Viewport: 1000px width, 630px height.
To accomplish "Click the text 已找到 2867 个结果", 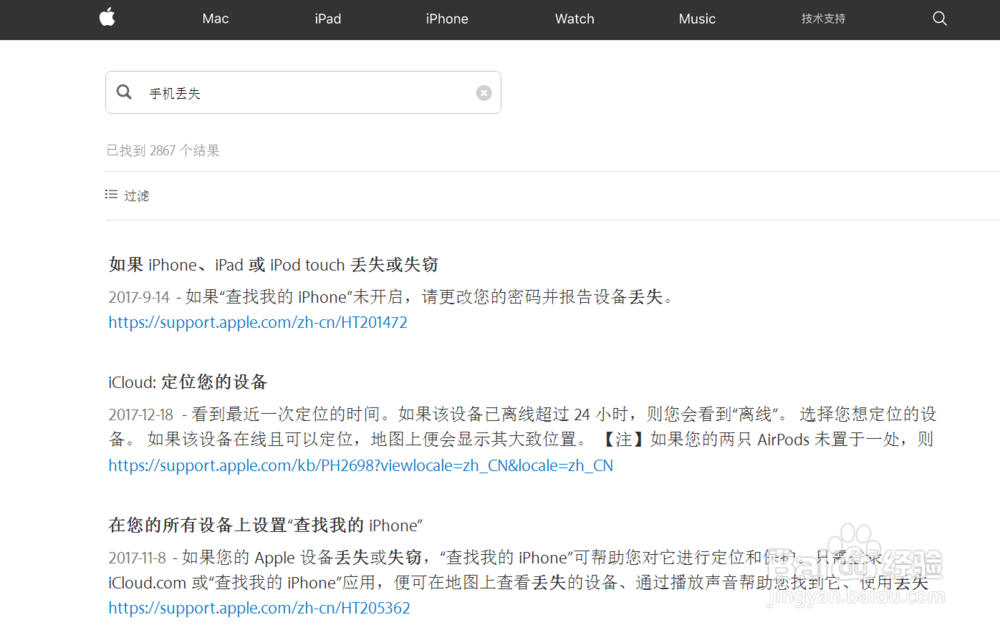I will 163,150.
